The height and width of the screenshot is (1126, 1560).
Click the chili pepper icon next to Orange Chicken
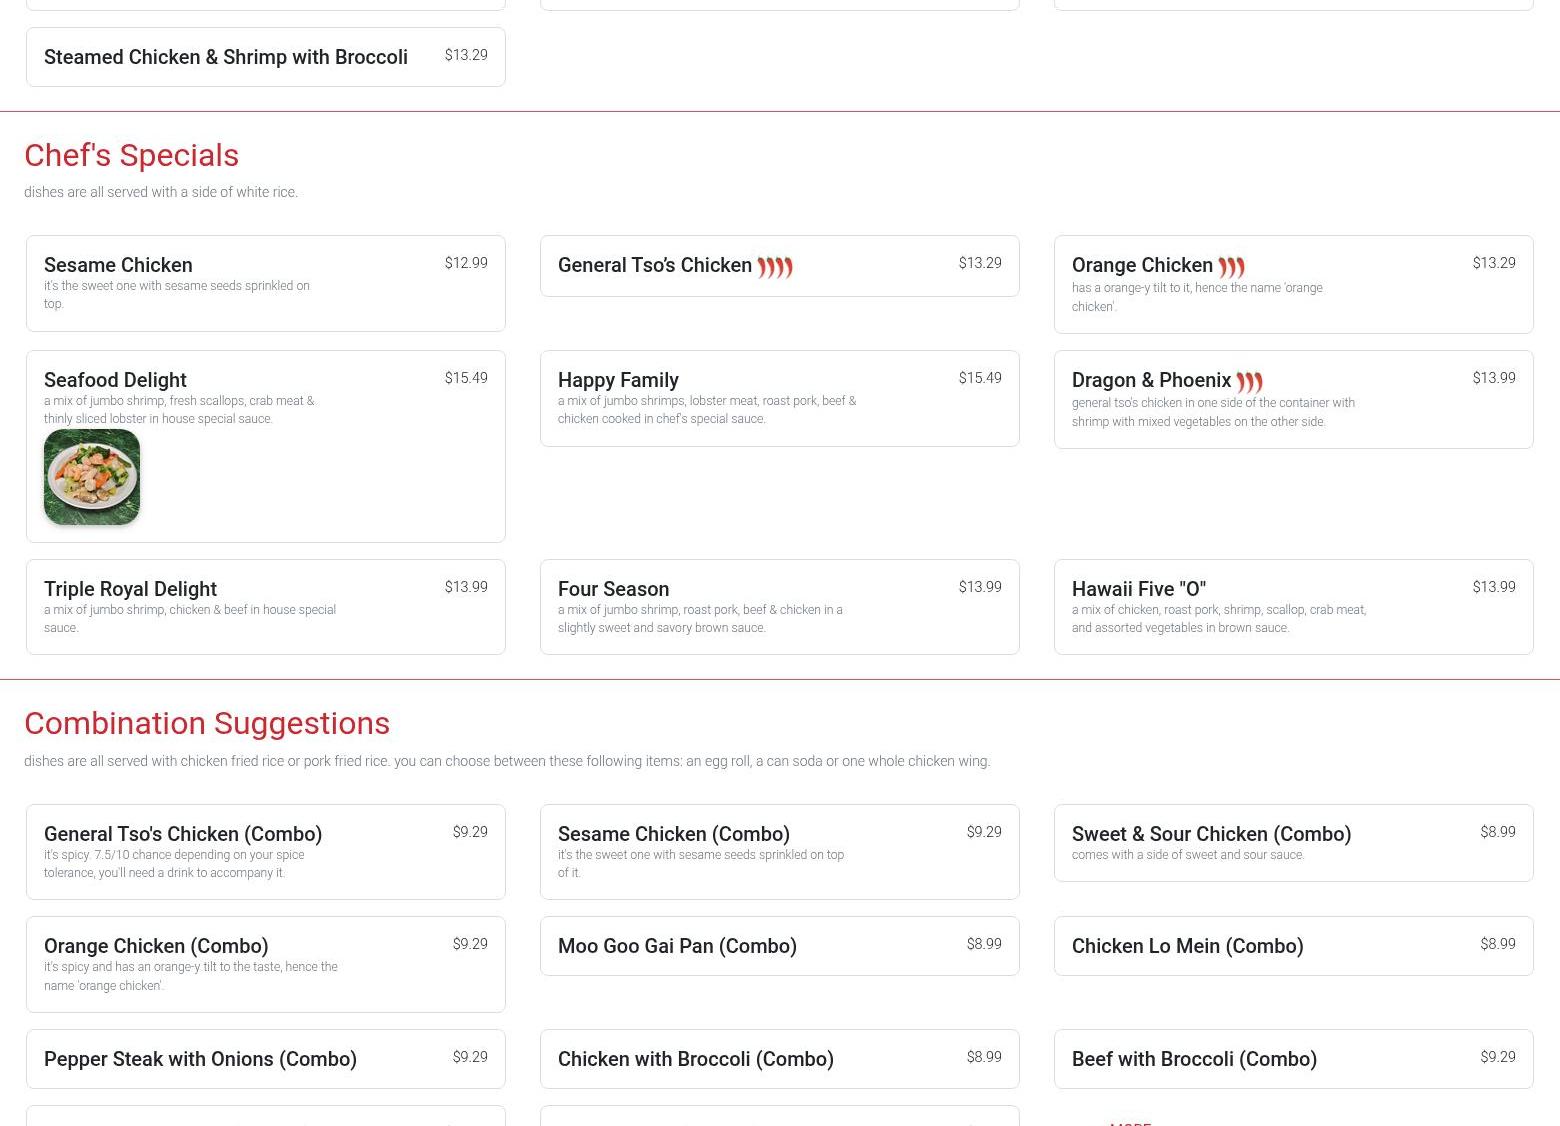click(x=1231, y=267)
